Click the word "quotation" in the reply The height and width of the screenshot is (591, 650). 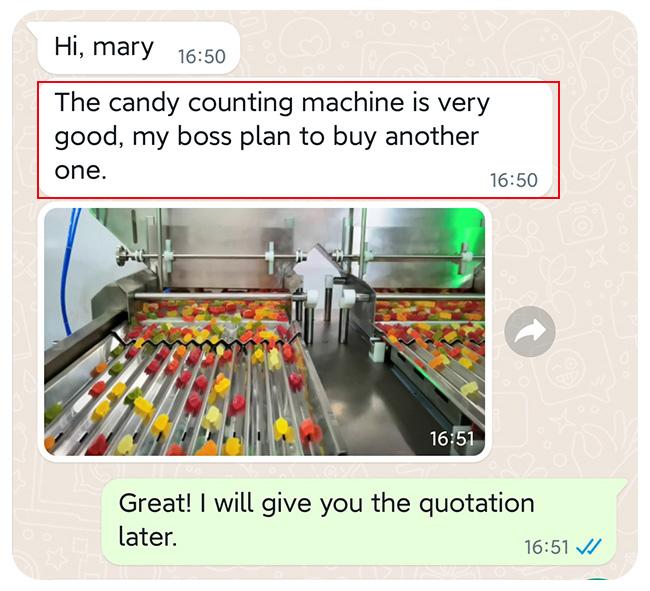[x=476, y=504]
